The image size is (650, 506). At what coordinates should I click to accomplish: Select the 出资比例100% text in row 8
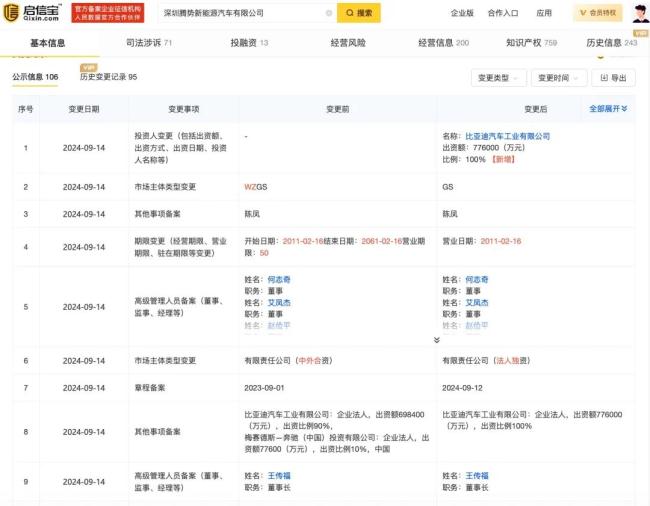tap(506, 426)
